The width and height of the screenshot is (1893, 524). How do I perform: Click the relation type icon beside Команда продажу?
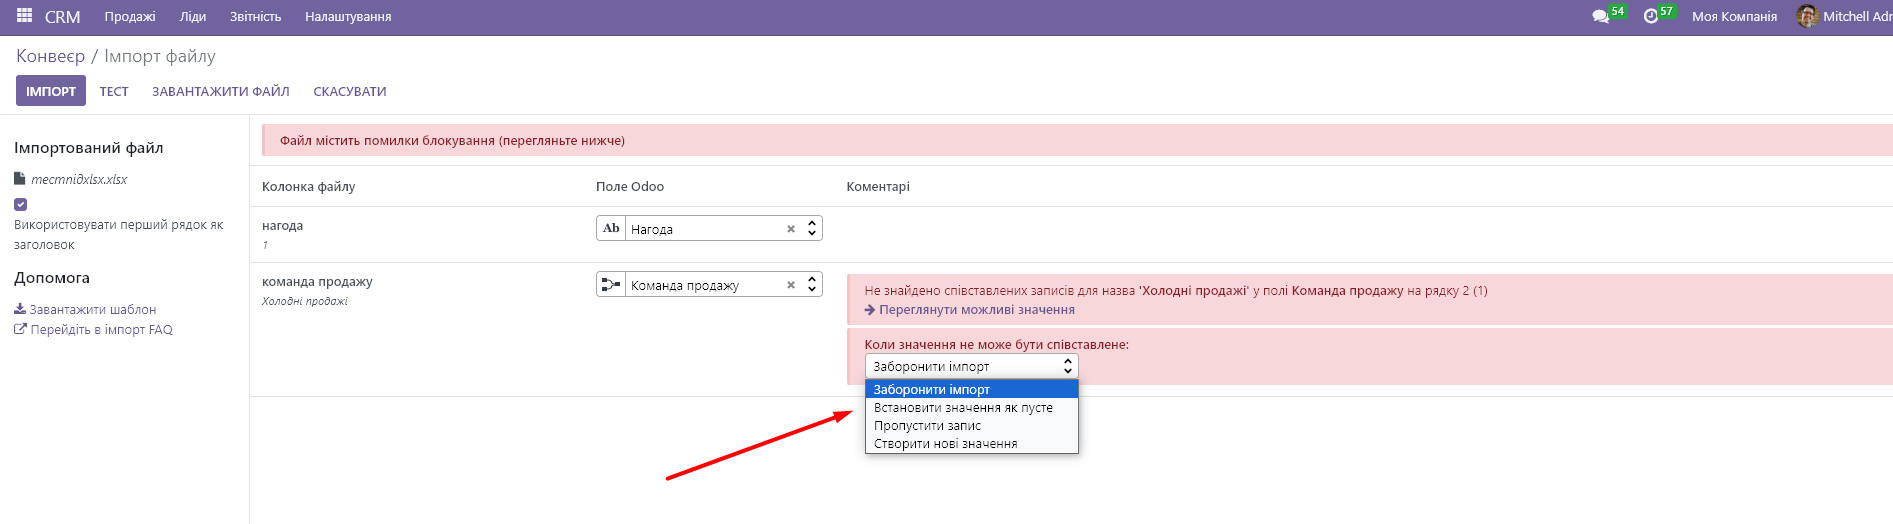click(611, 285)
